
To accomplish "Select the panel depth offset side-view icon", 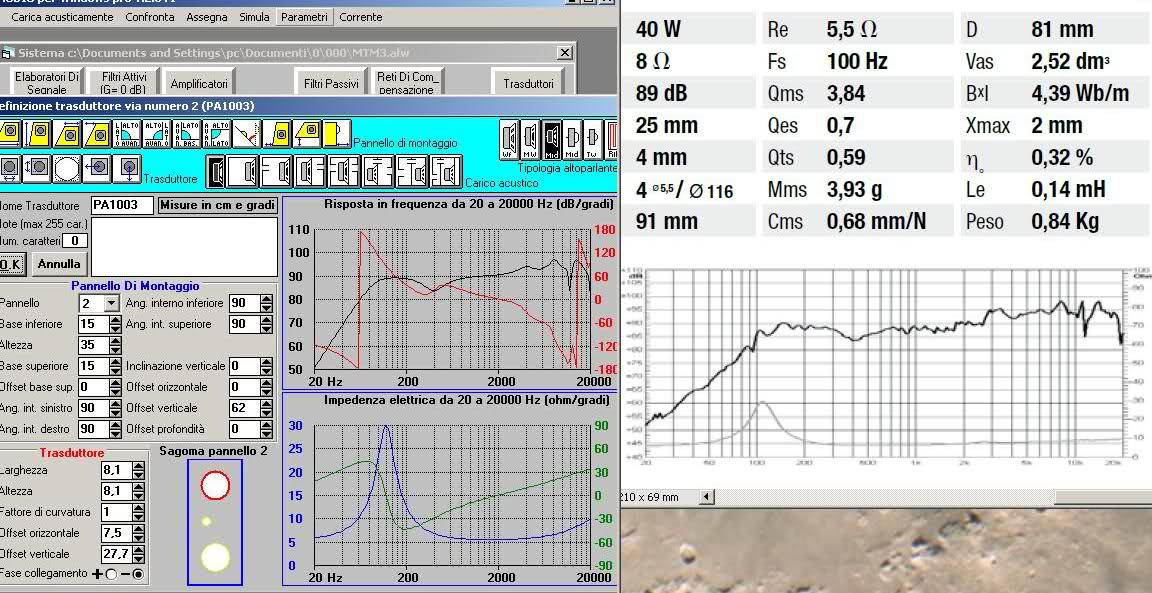I will coord(336,134).
